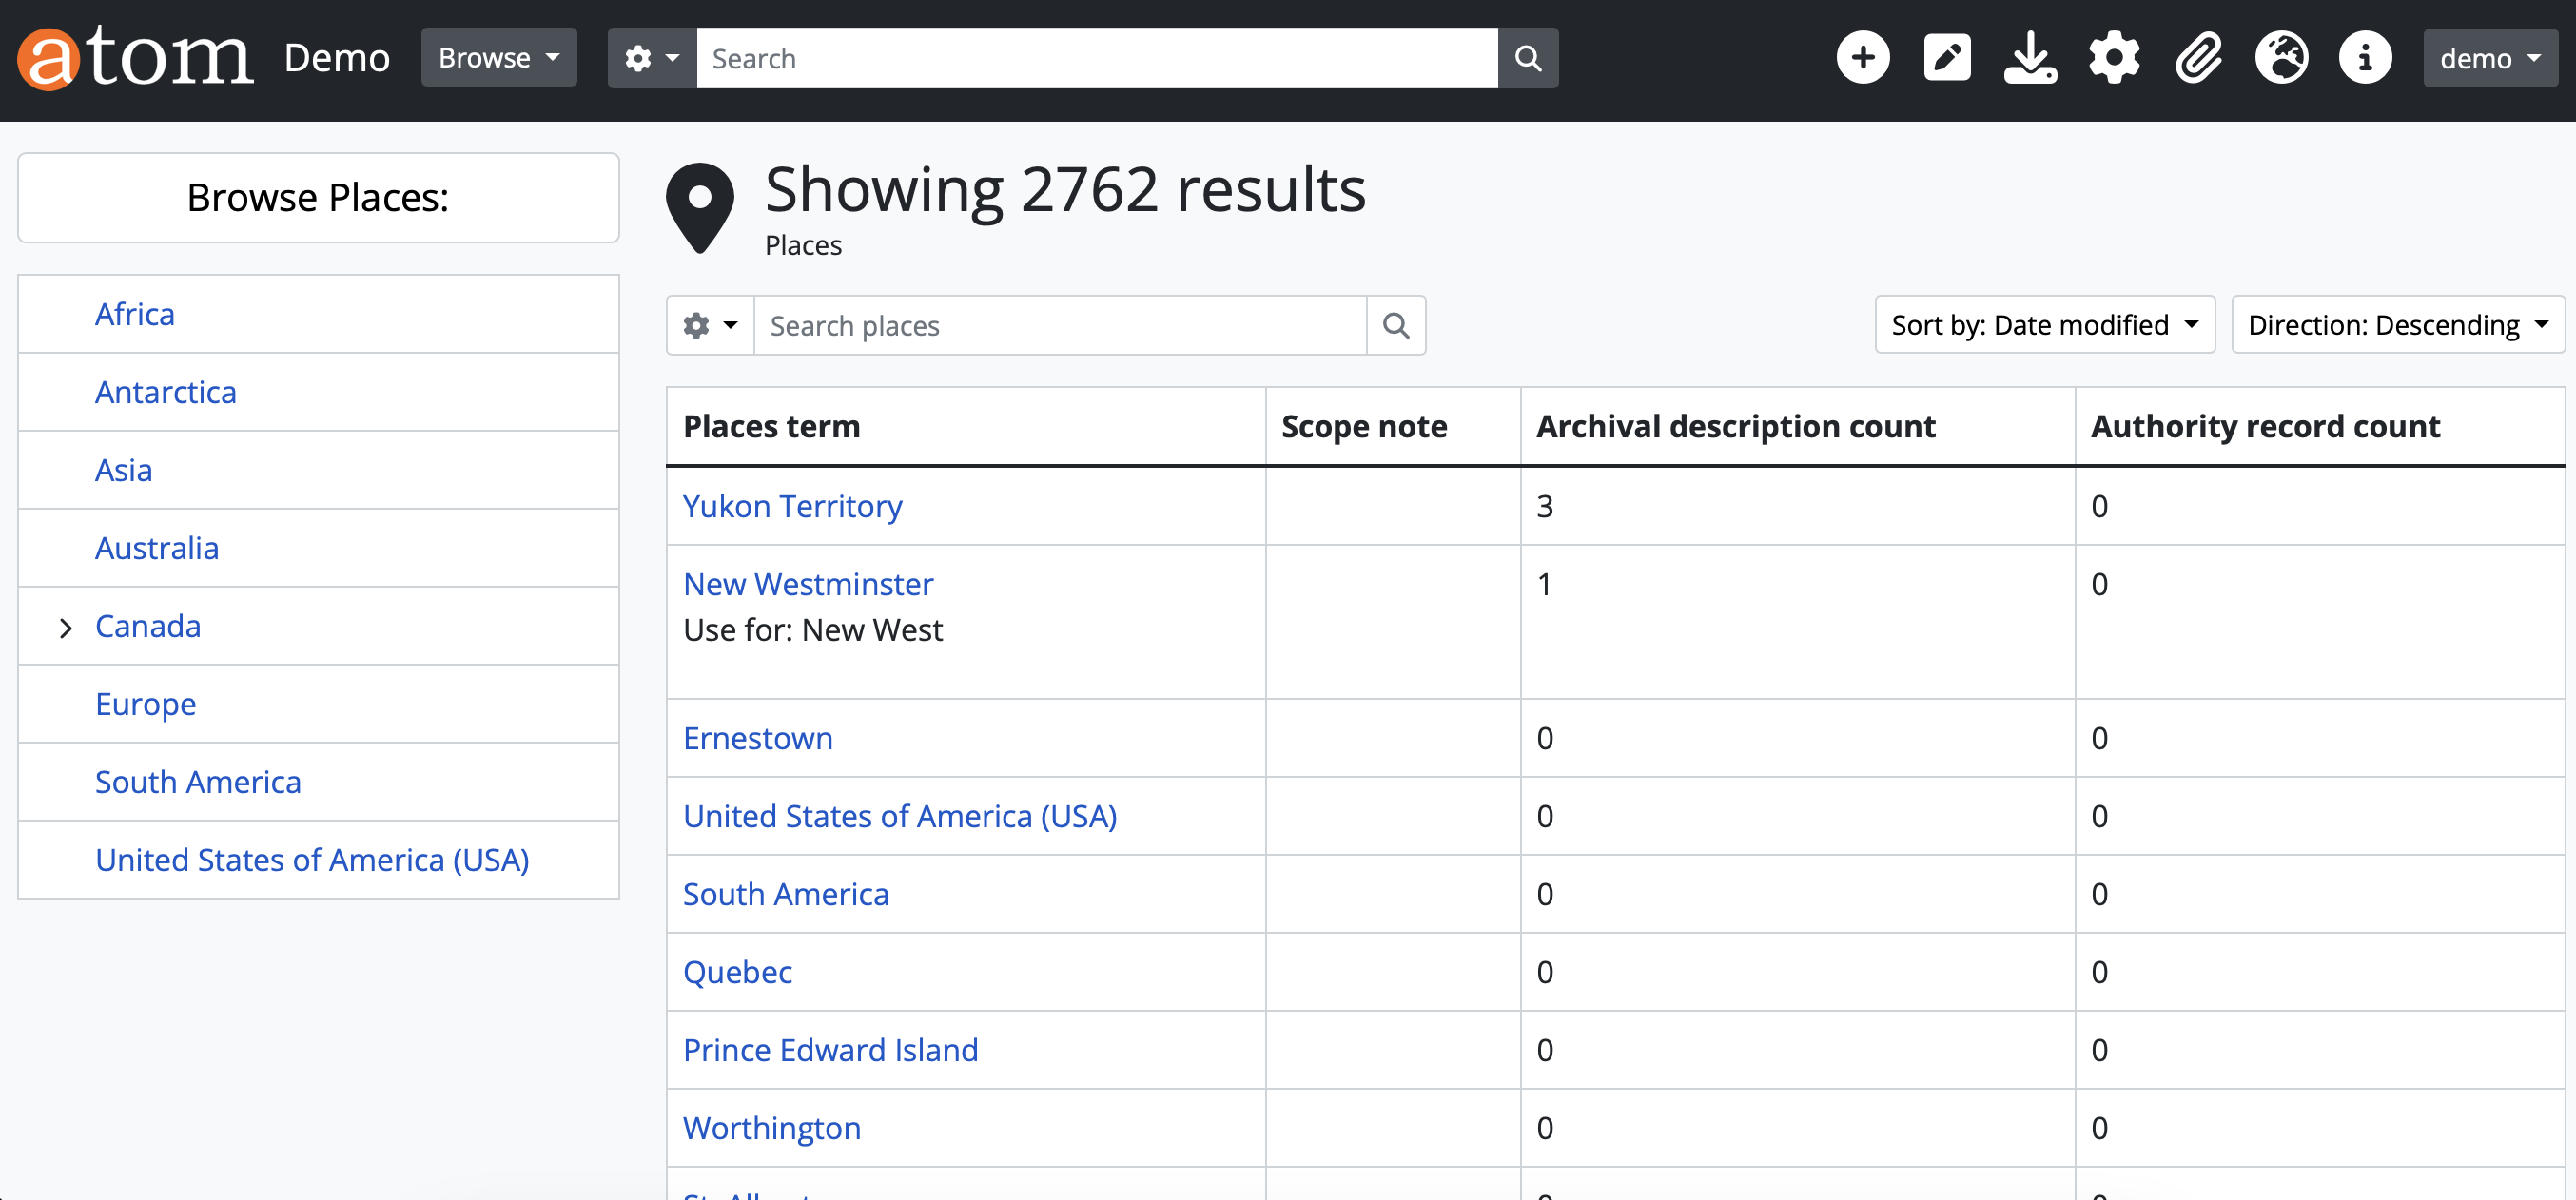This screenshot has height=1200, width=2576.
Task: Open the Direction Descending dropdown
Action: point(2397,325)
